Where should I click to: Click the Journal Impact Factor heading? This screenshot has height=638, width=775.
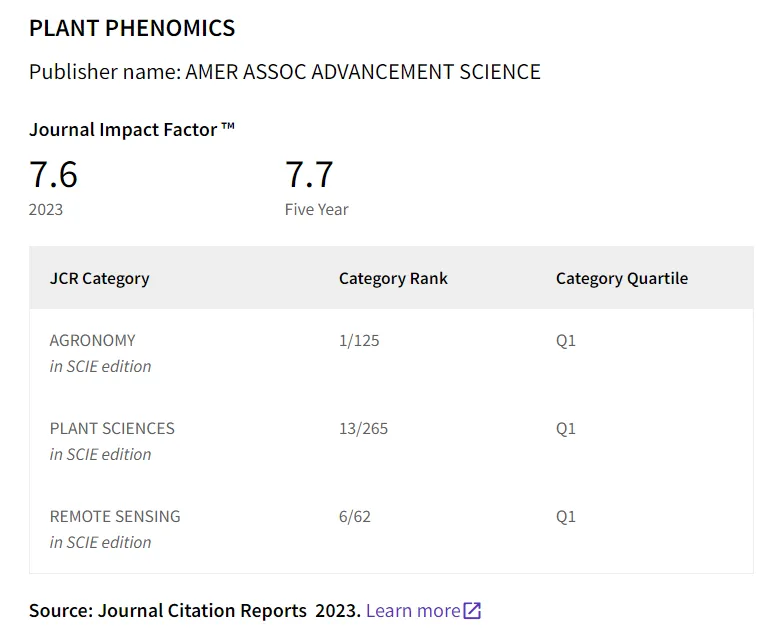[131, 129]
